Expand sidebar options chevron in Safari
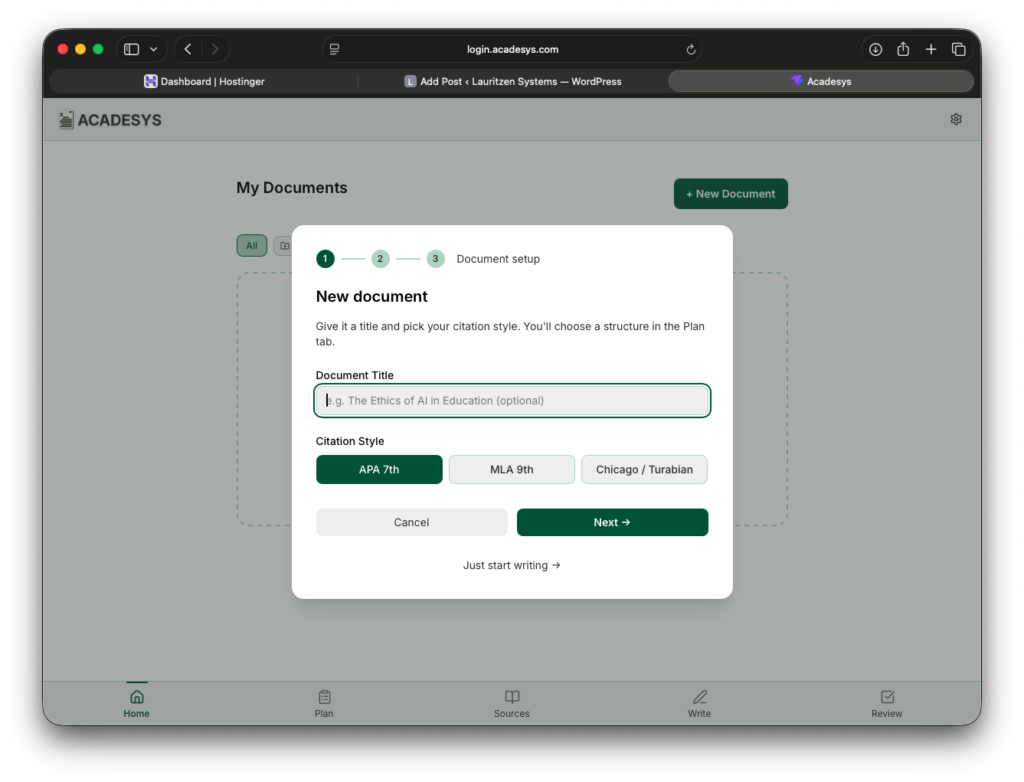Image resolution: width=1024 pixels, height=782 pixels. click(x=153, y=49)
